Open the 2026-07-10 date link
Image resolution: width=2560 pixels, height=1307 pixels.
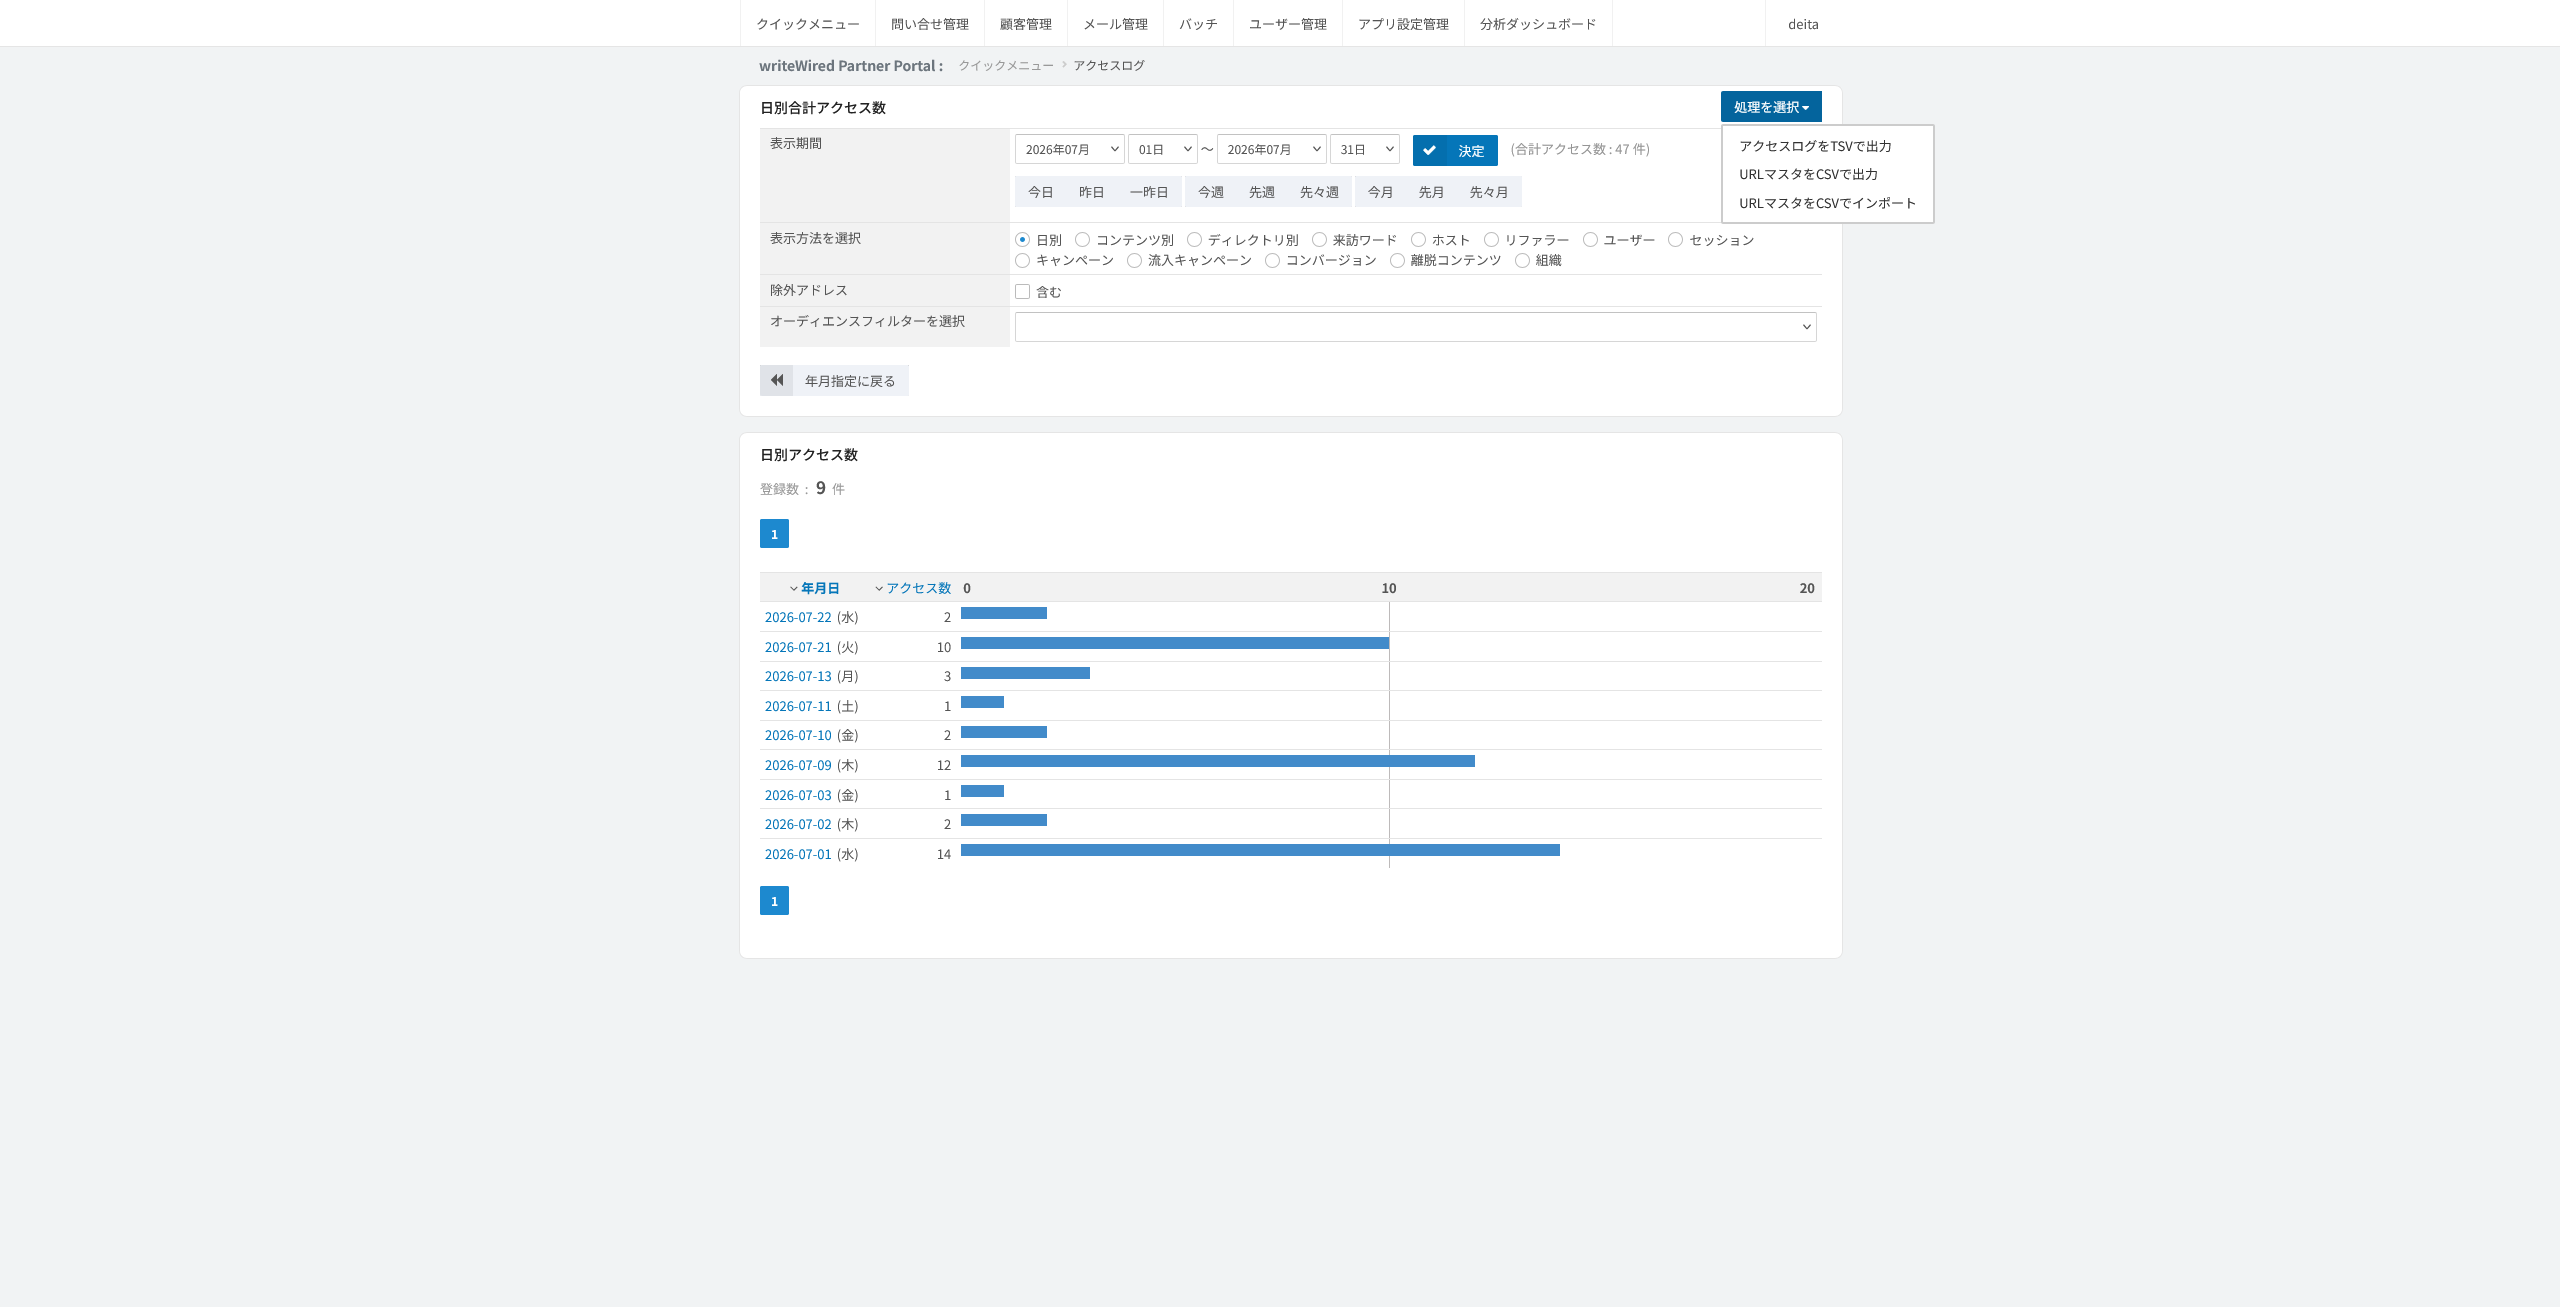798,736
